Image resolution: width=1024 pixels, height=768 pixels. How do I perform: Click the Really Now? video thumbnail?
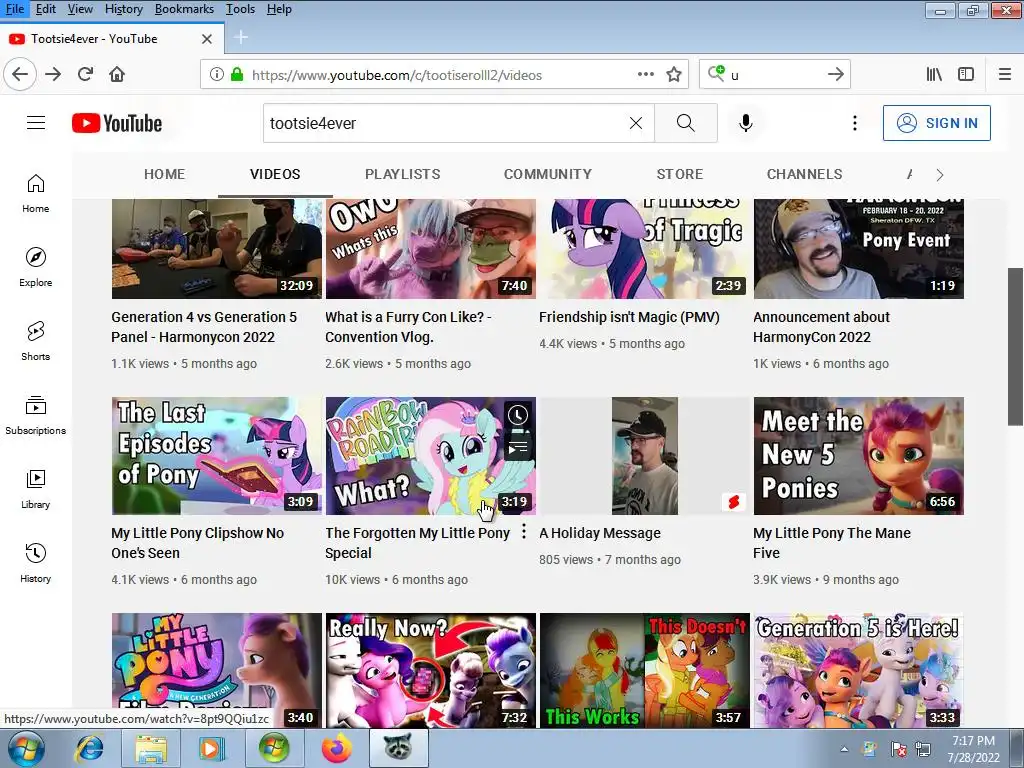(x=430, y=670)
